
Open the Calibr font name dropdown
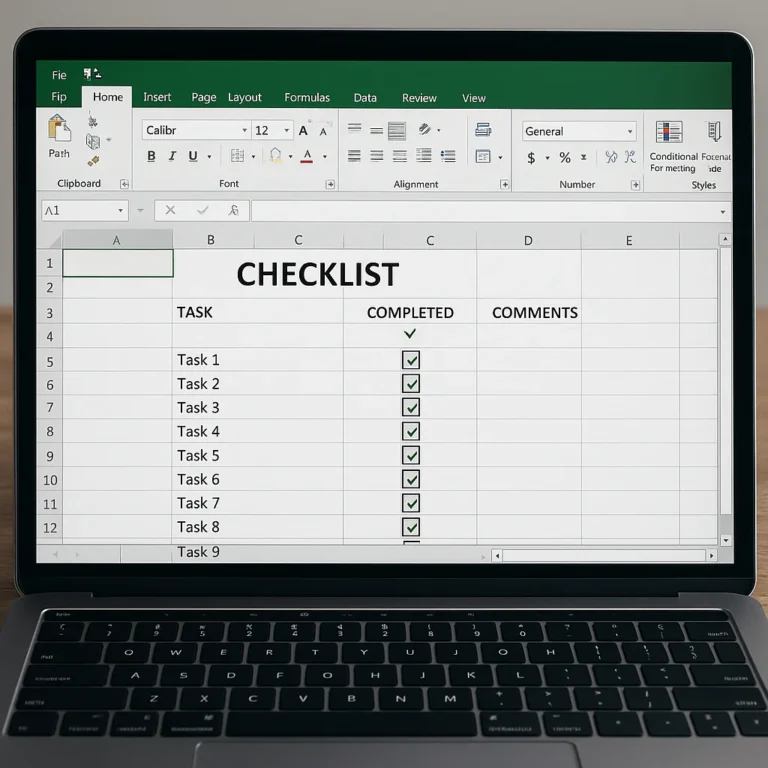tap(244, 130)
